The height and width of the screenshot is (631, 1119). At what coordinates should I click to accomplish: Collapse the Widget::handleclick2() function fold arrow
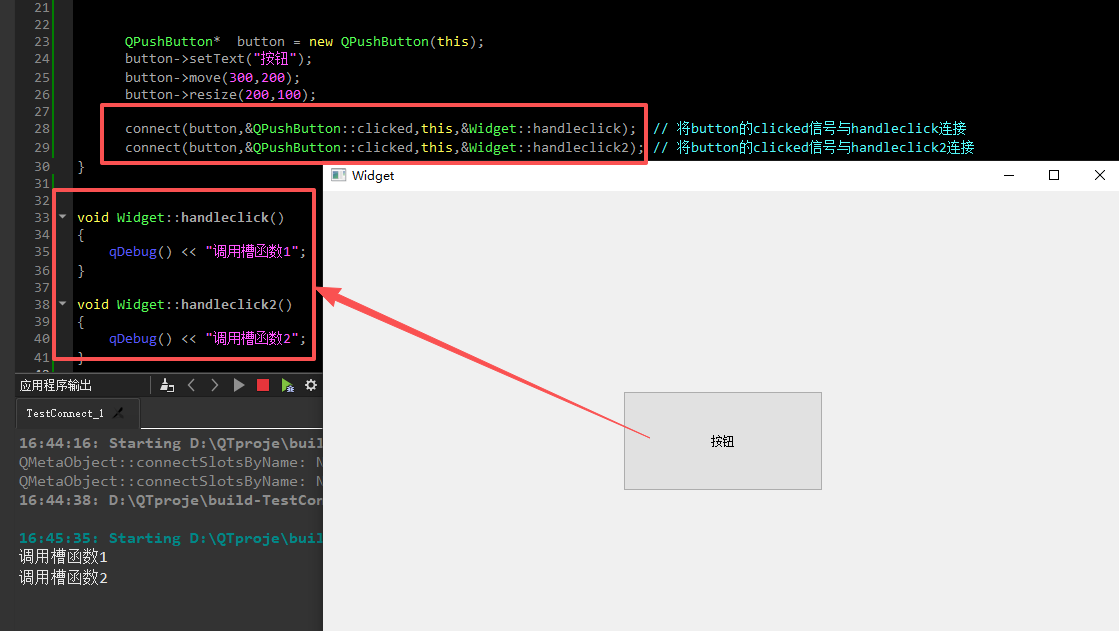pyautogui.click(x=63, y=304)
